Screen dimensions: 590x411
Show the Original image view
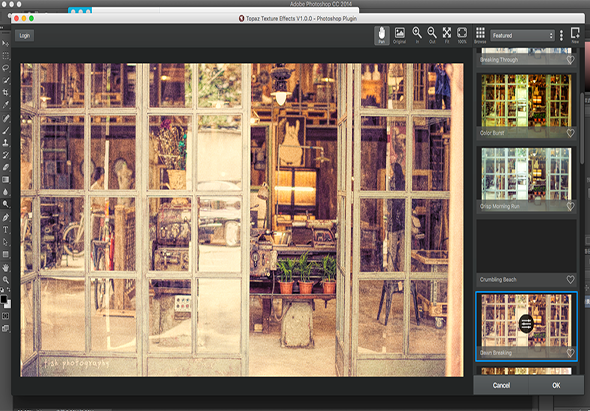pos(400,35)
